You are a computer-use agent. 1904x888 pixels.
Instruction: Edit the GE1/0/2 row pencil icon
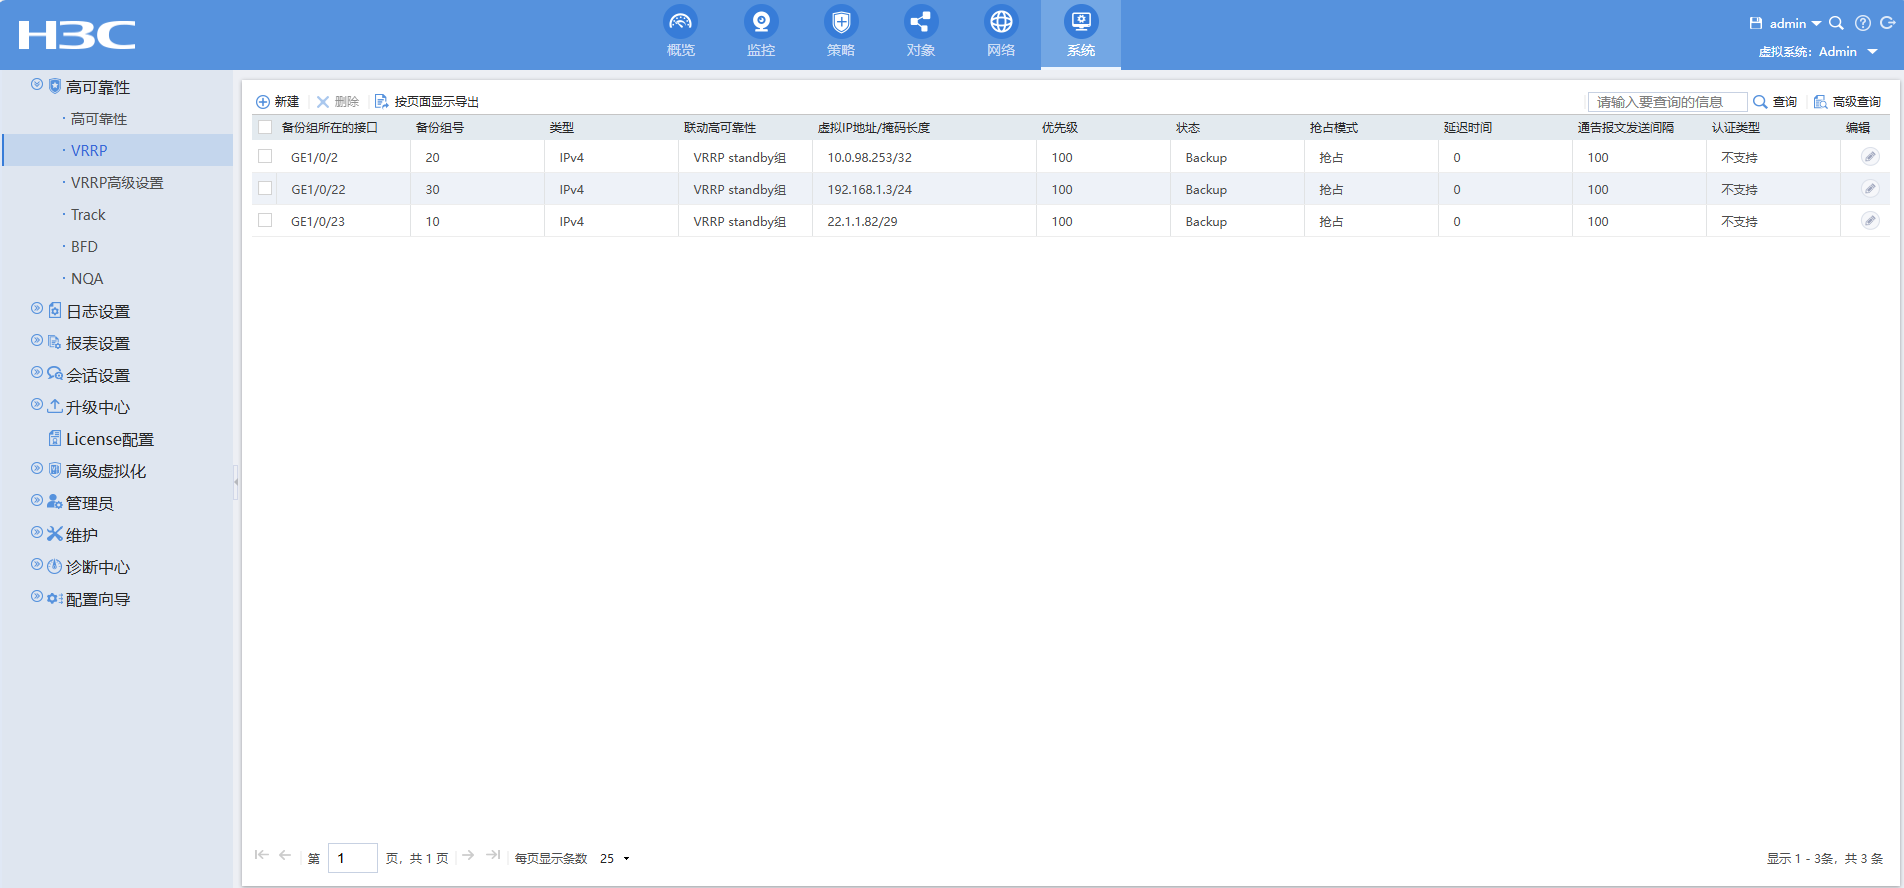pos(1870,157)
